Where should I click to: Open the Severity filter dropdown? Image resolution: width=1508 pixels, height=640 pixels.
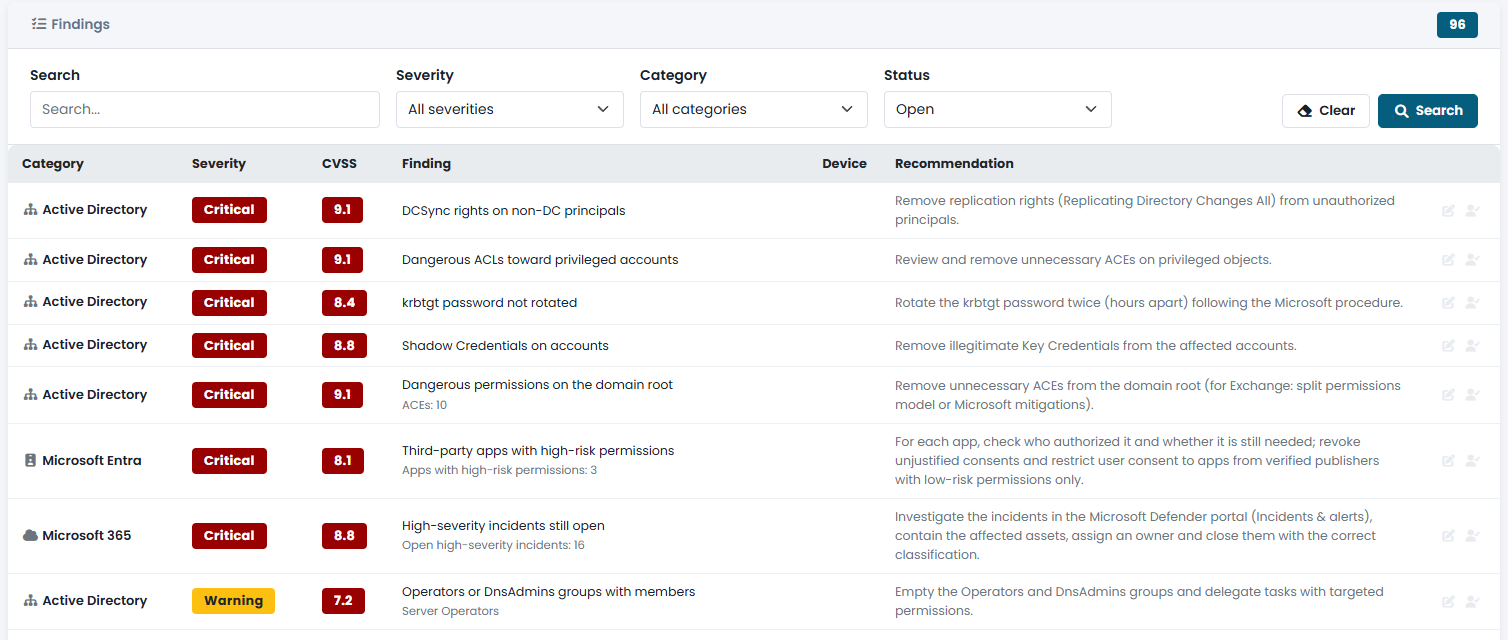(510, 110)
